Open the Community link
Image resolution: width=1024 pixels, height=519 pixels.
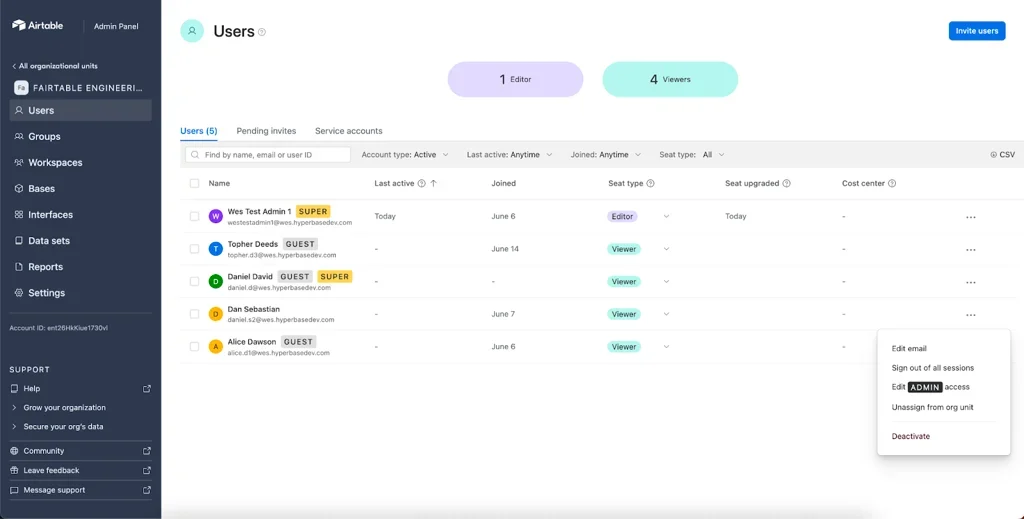[x=80, y=450]
